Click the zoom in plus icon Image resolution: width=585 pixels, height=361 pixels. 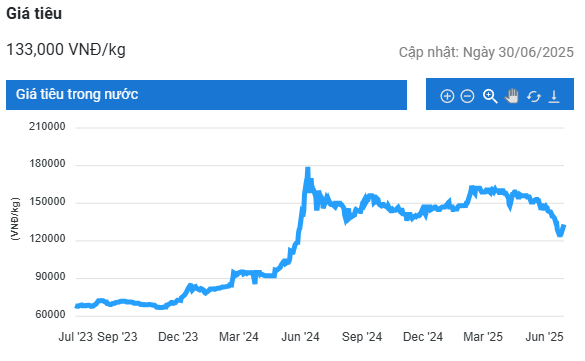point(447,96)
